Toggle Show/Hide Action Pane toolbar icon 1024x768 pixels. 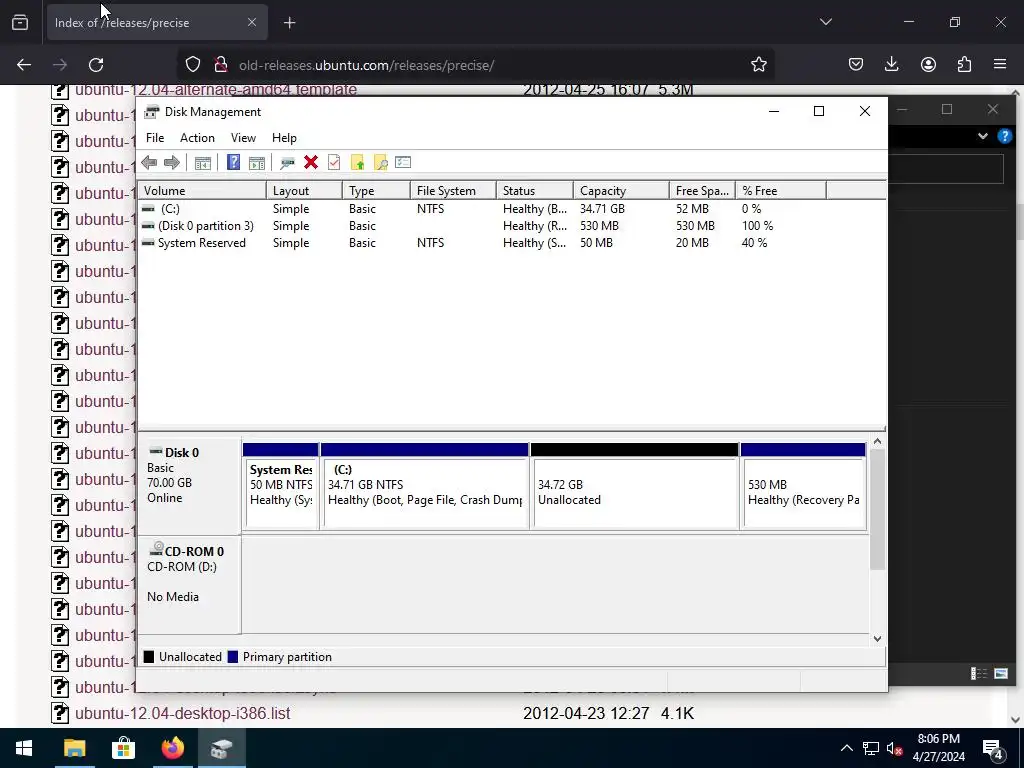click(x=257, y=163)
